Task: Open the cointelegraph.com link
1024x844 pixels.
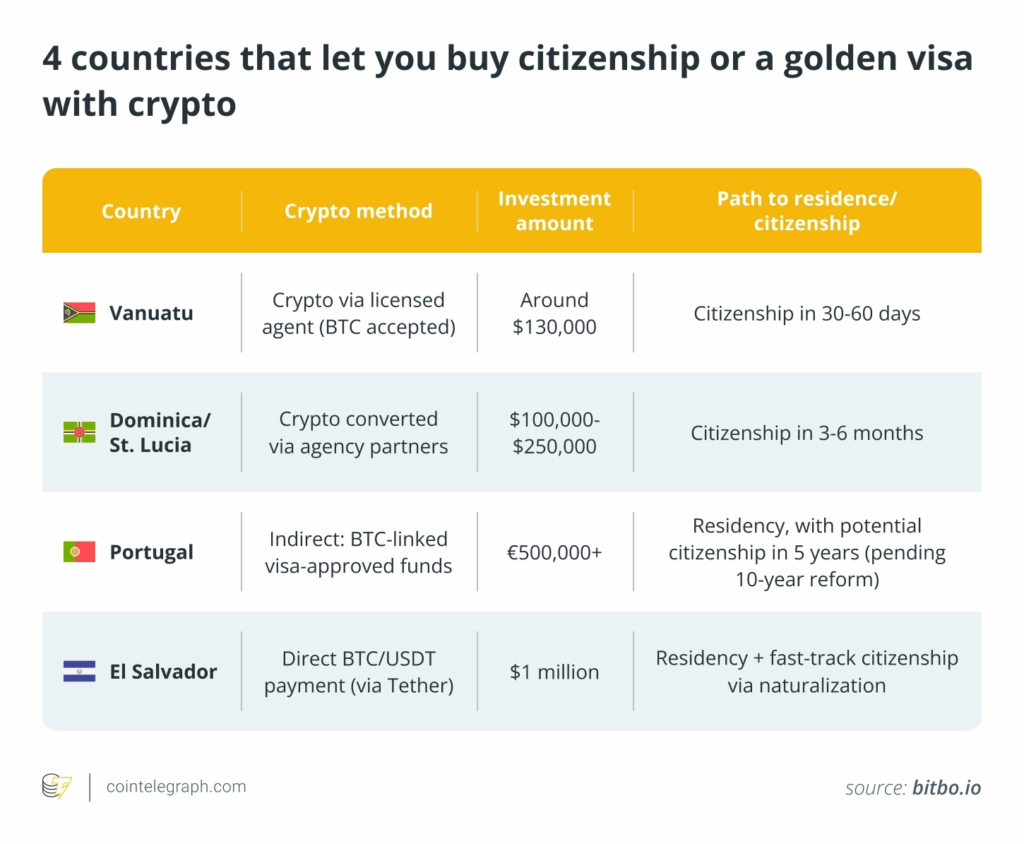Action: tap(176, 787)
